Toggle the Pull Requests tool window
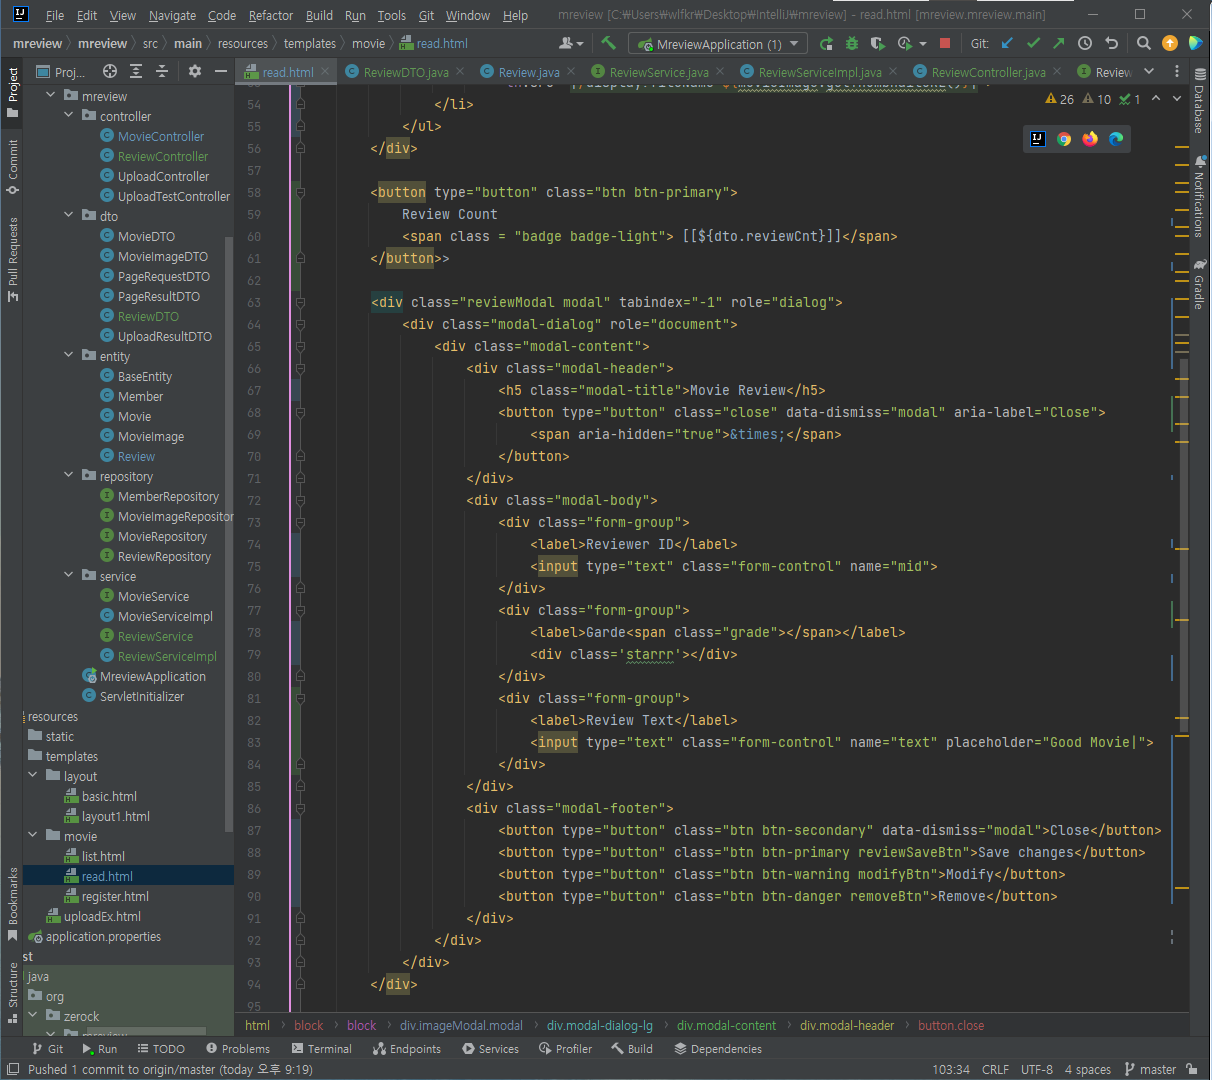This screenshot has height=1080, width=1212. (x=13, y=259)
